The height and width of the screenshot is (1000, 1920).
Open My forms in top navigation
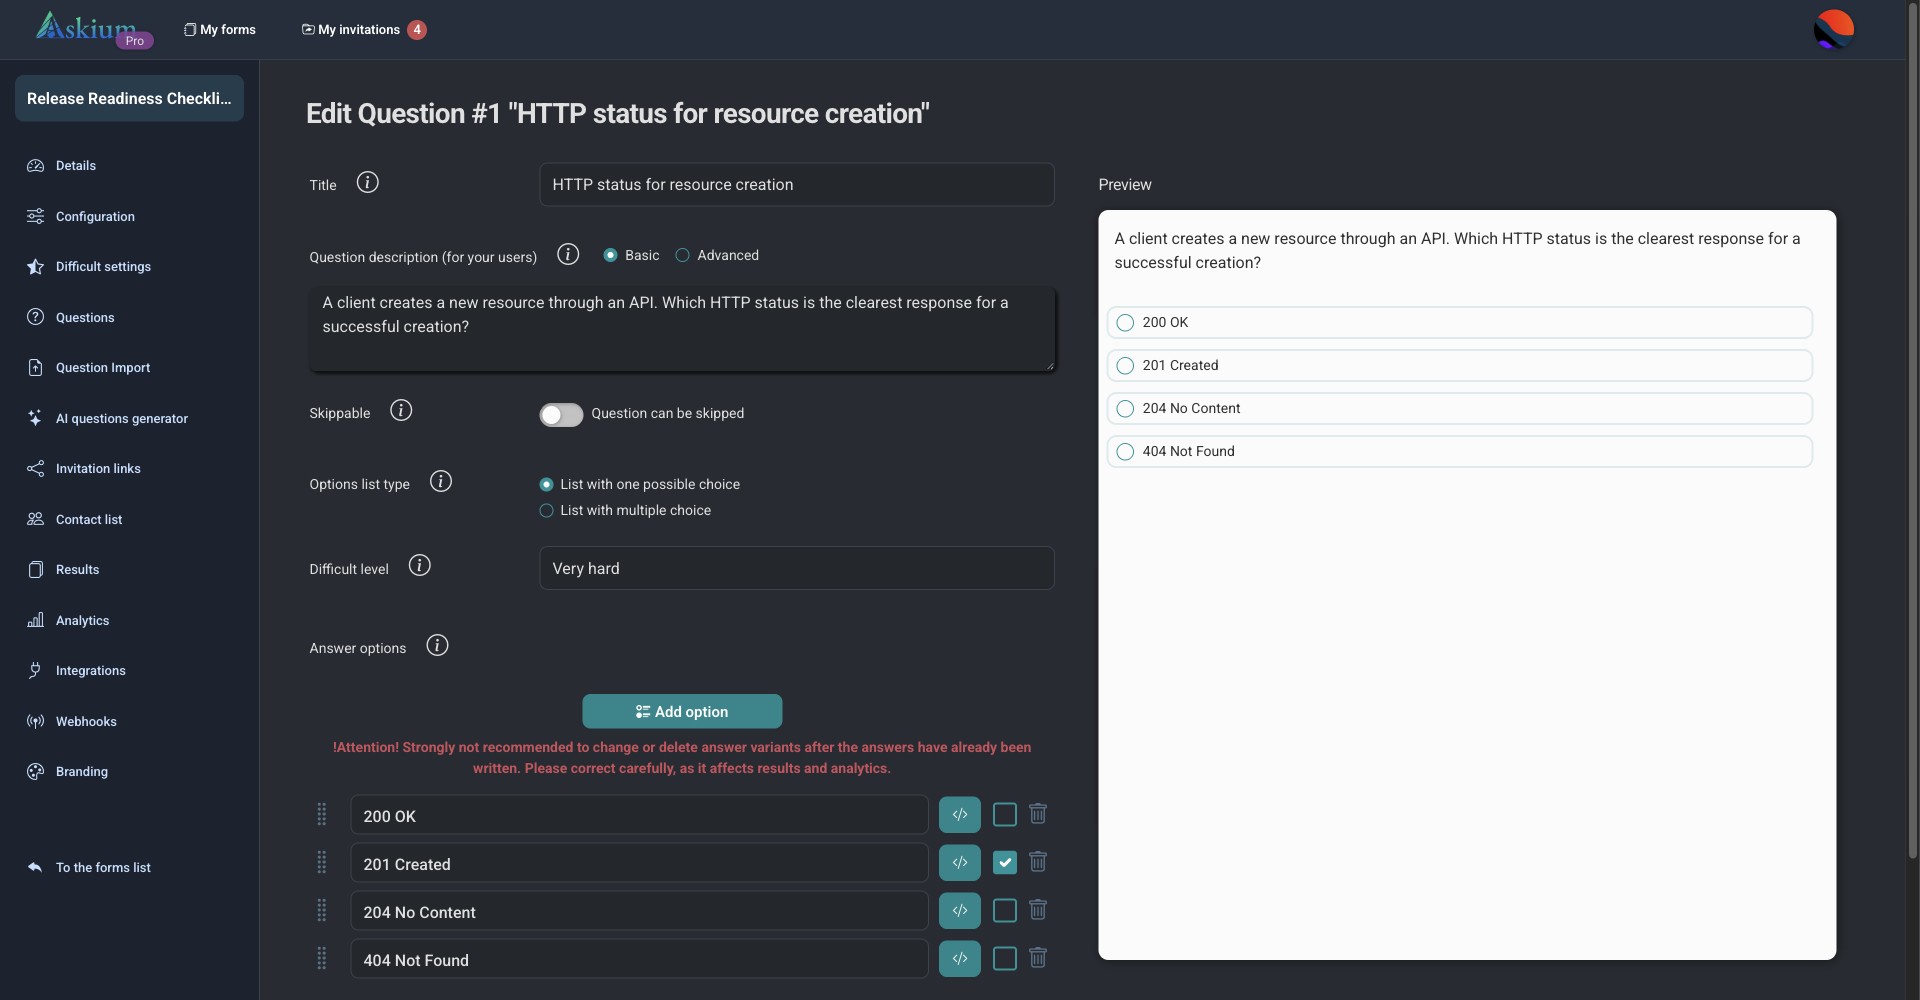pyautogui.click(x=220, y=30)
